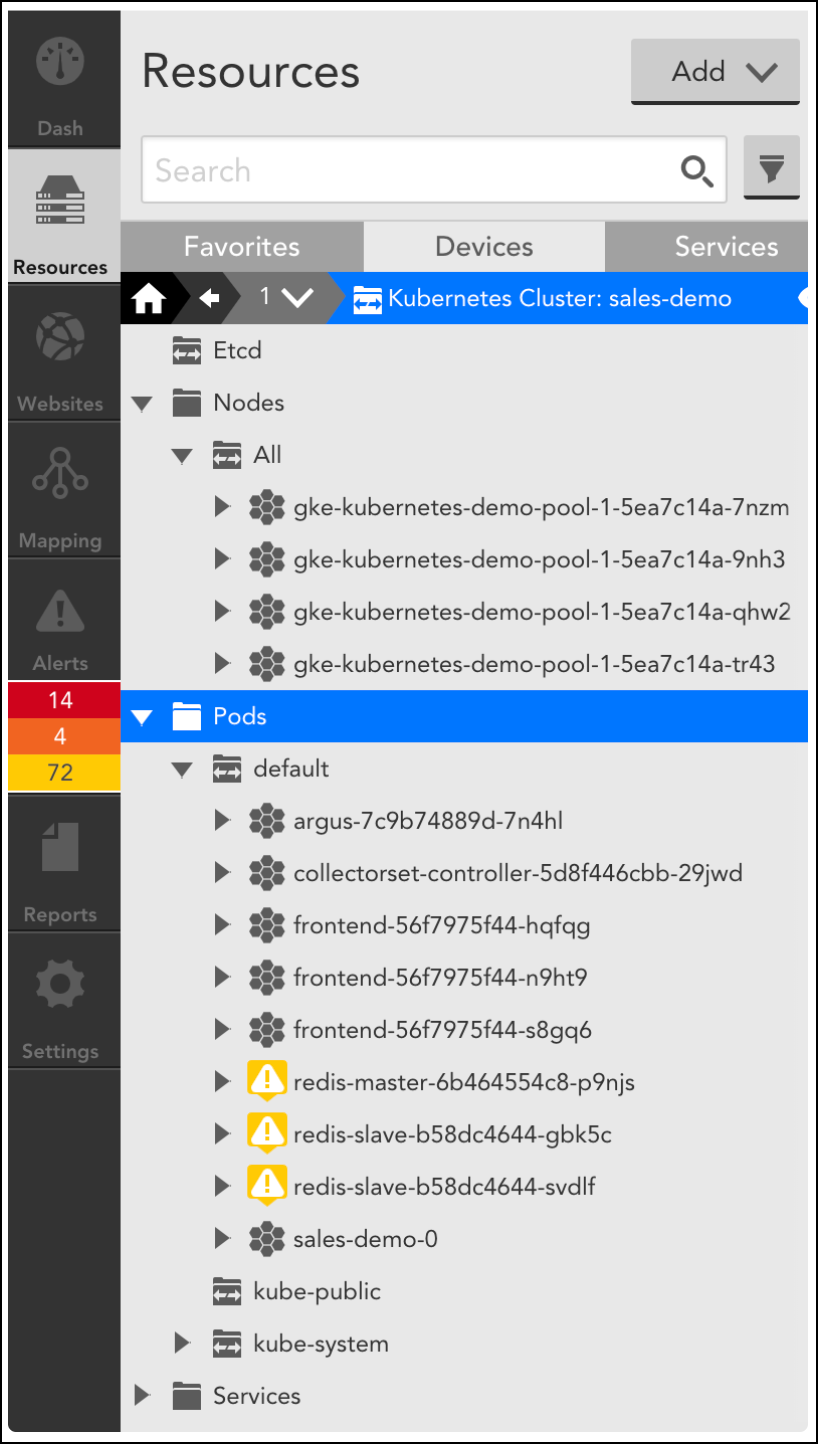Viewport: 818px width, 1444px height.
Task: Click the filter funnel icon
Action: (771, 169)
